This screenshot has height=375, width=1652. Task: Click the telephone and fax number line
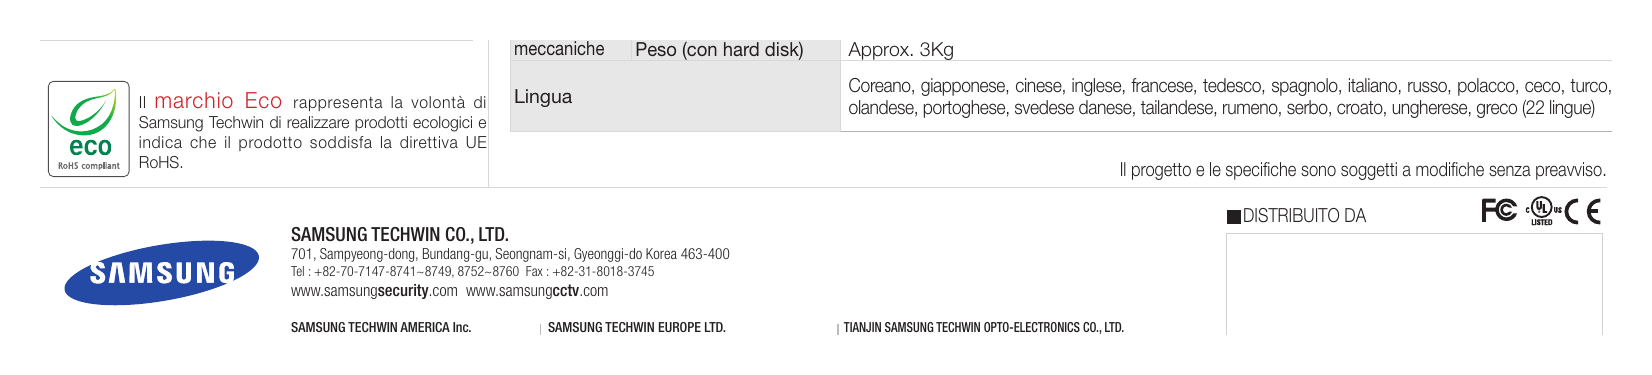473,272
